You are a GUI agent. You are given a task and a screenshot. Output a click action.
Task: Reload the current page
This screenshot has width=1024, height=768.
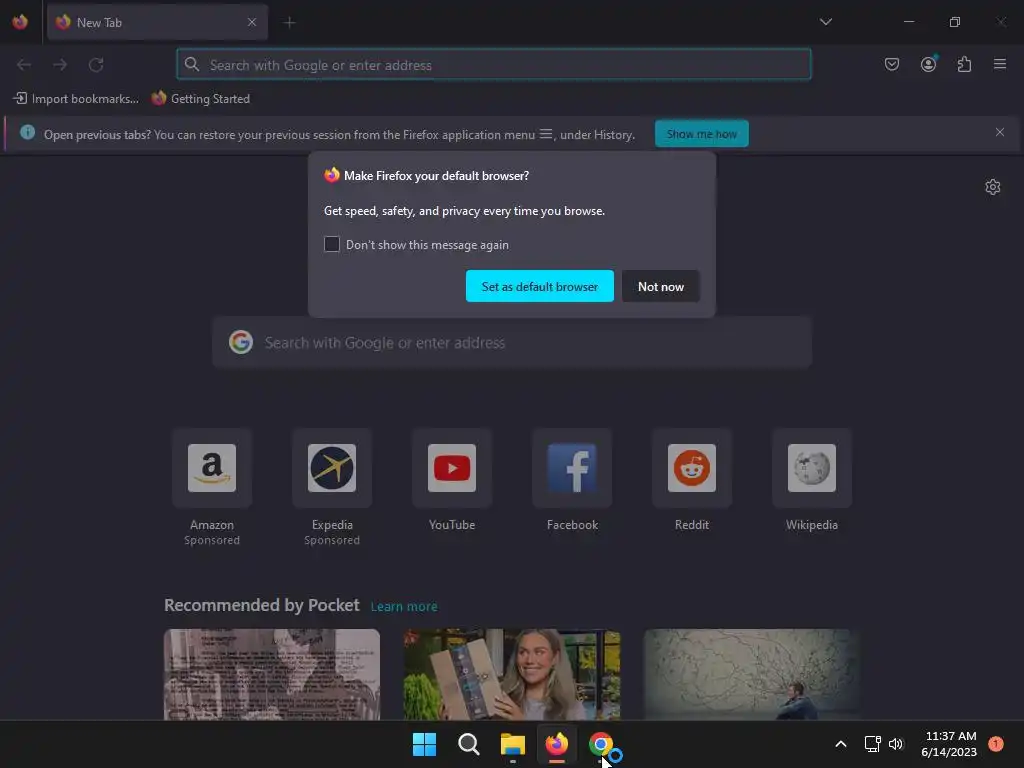pos(96,65)
